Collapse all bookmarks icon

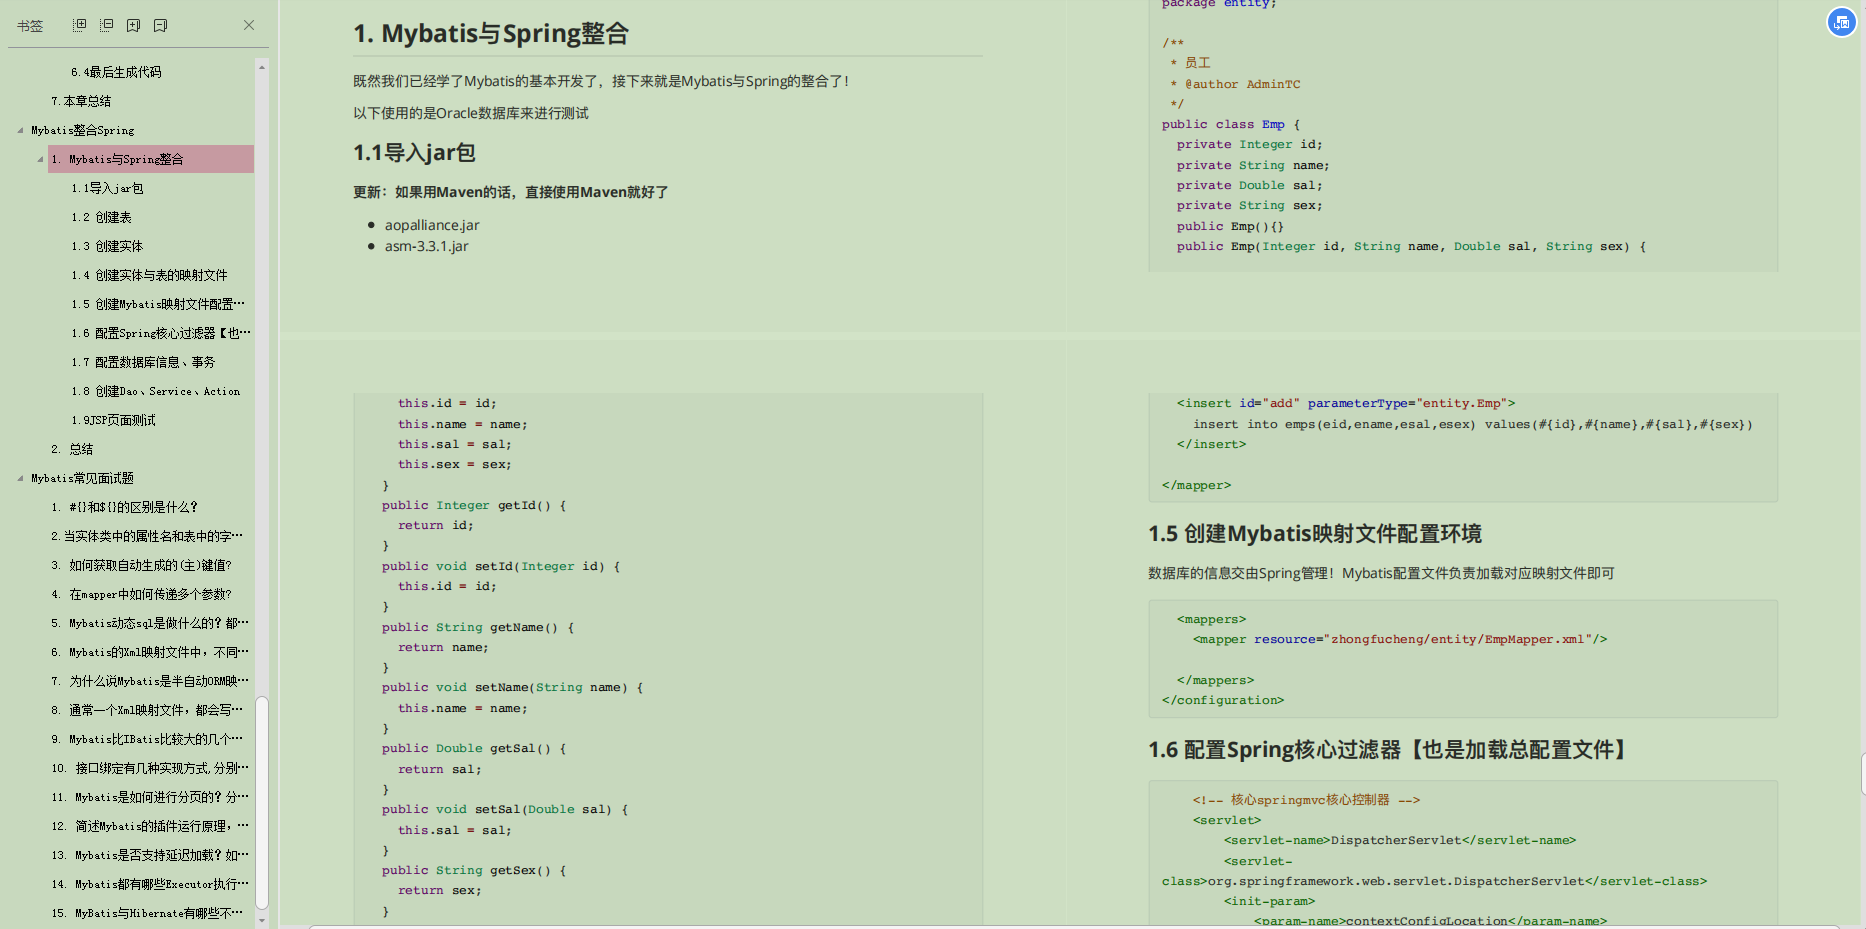[107, 25]
